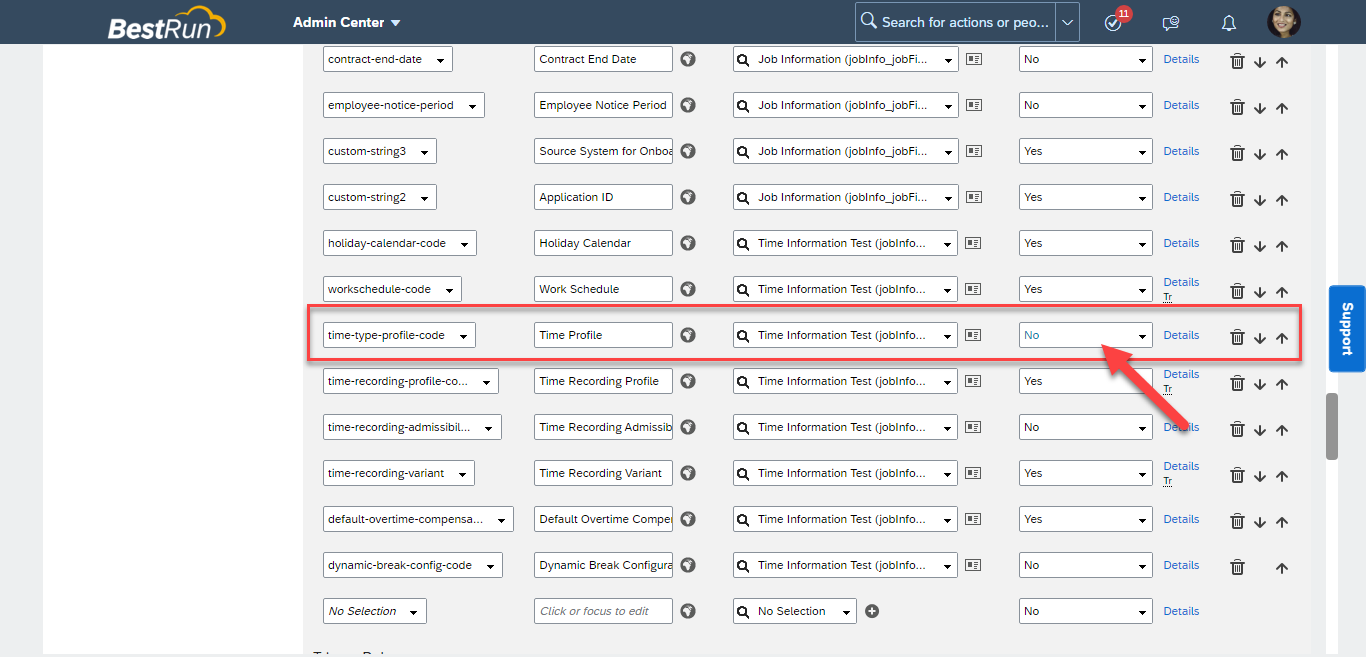Open translations globe for Time Profile
Screen dimensions: 1366x657
(x=688, y=335)
